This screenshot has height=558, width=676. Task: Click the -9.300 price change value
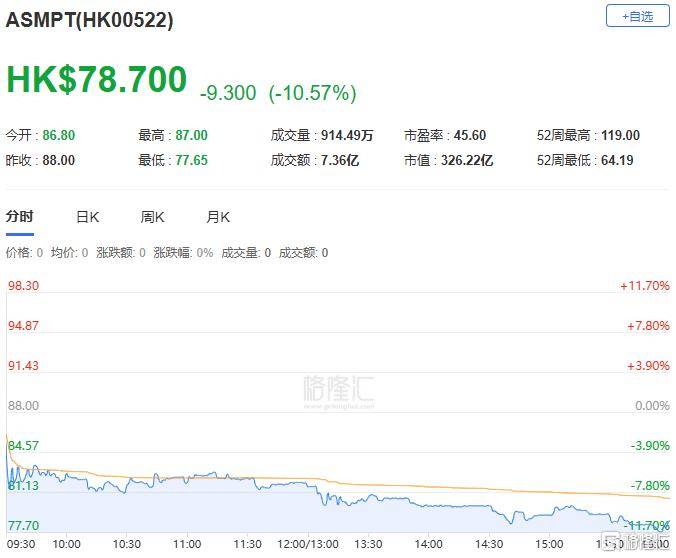[x=228, y=93]
